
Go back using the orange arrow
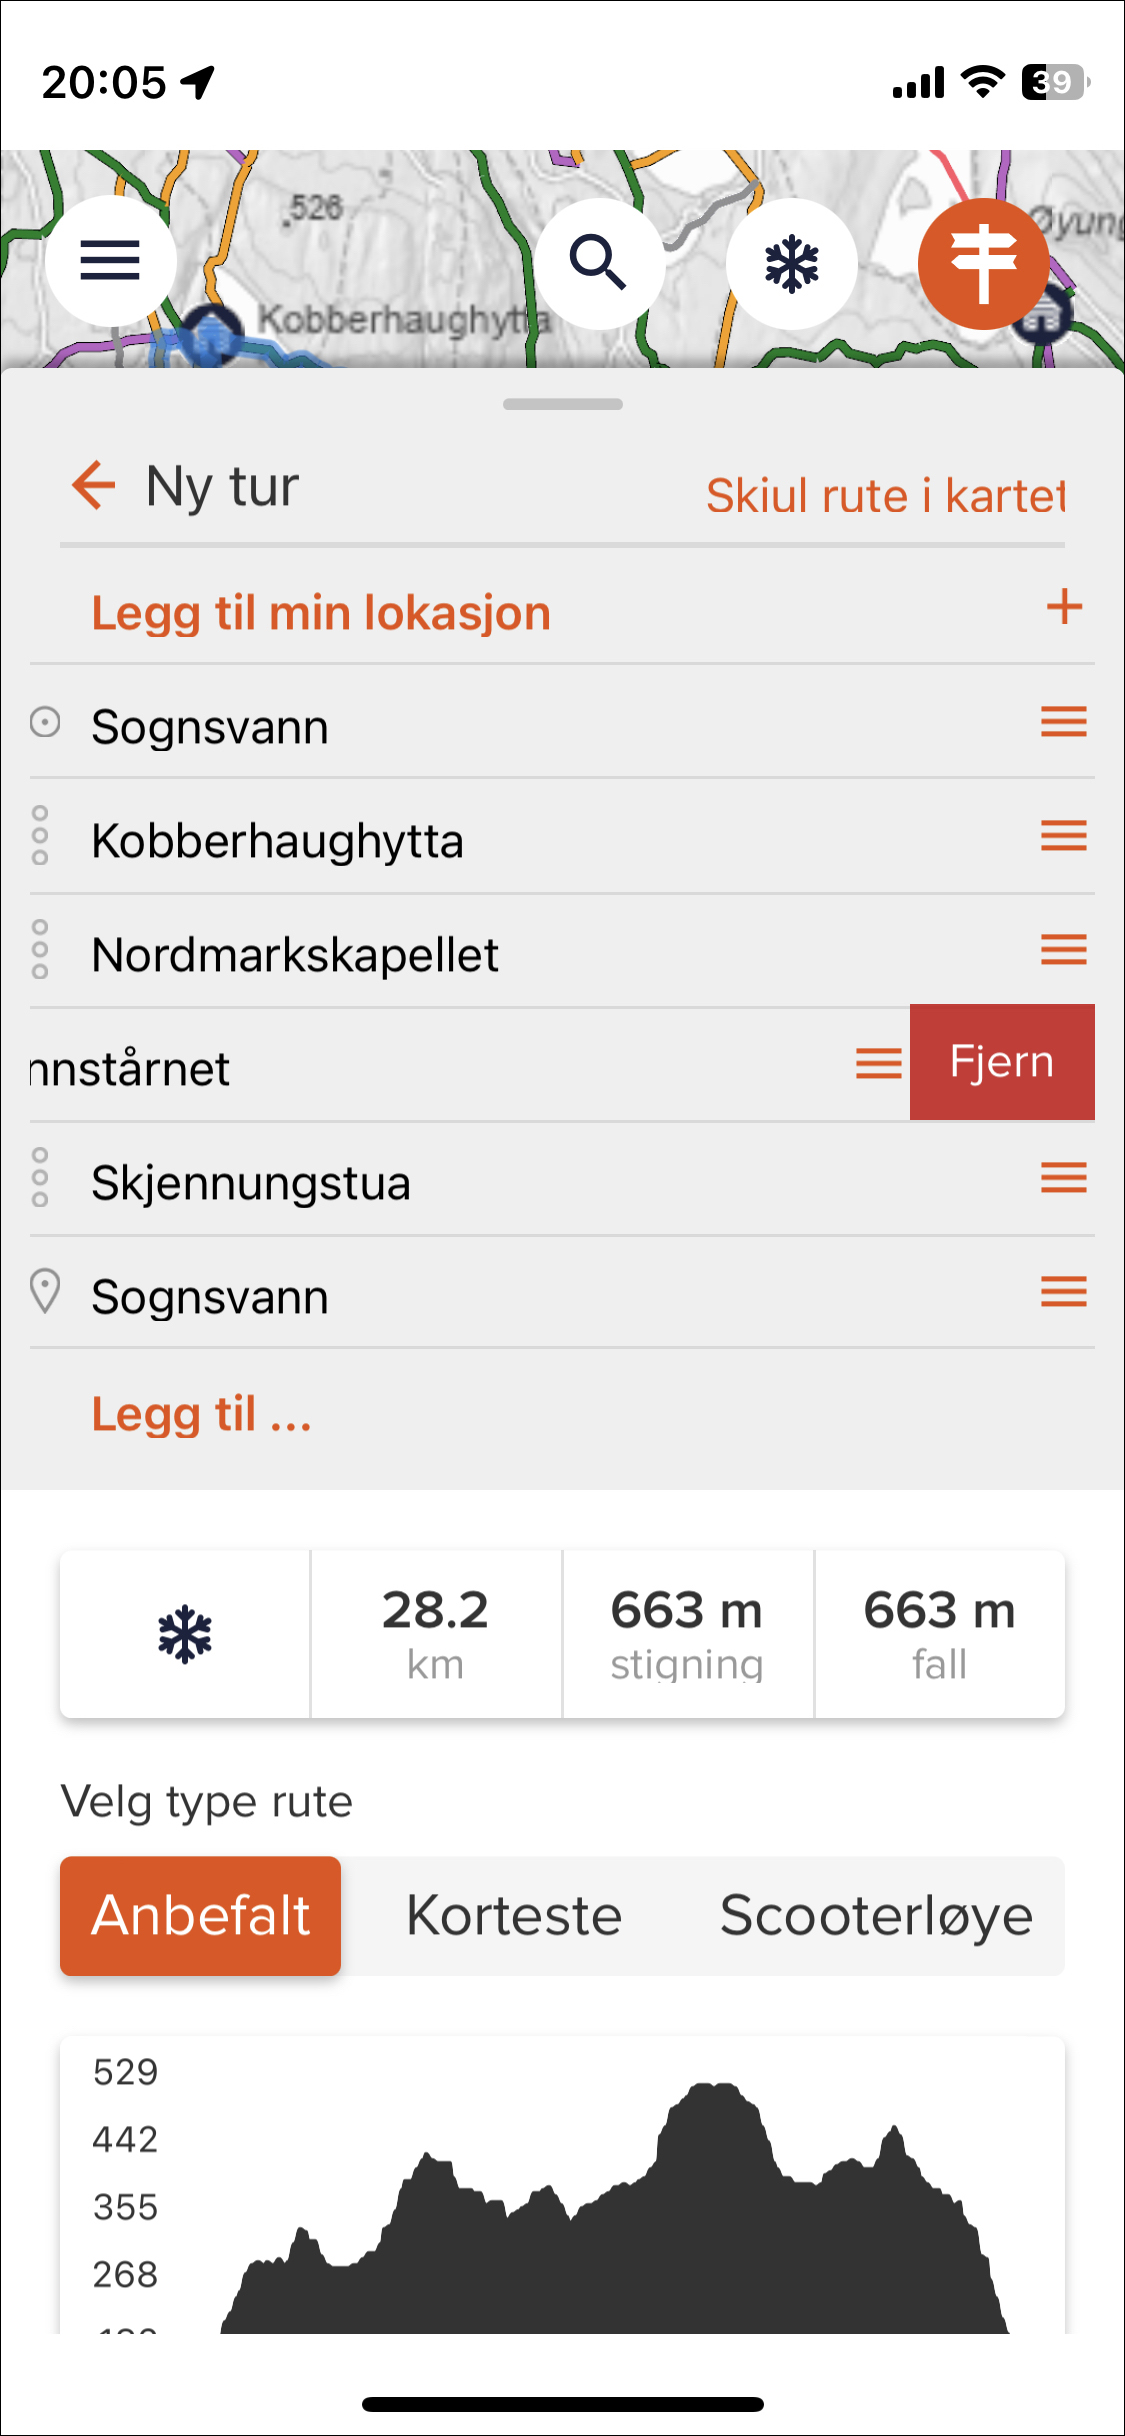click(x=94, y=486)
